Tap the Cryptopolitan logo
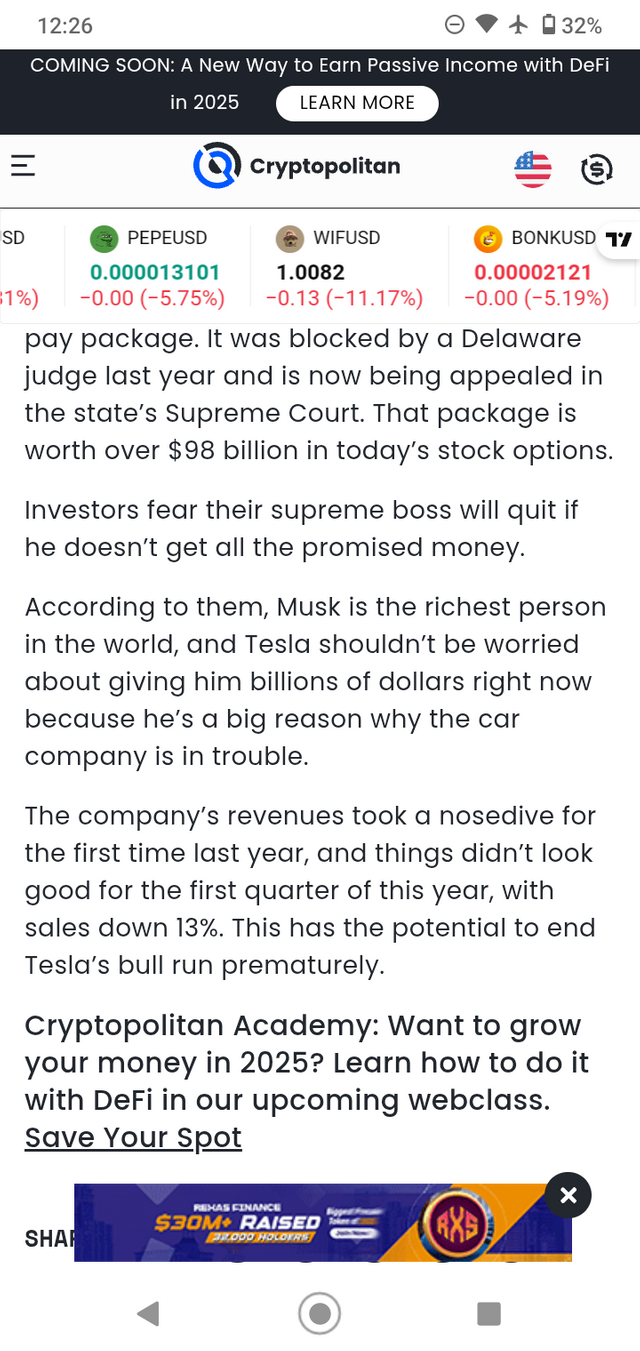 coord(217,166)
